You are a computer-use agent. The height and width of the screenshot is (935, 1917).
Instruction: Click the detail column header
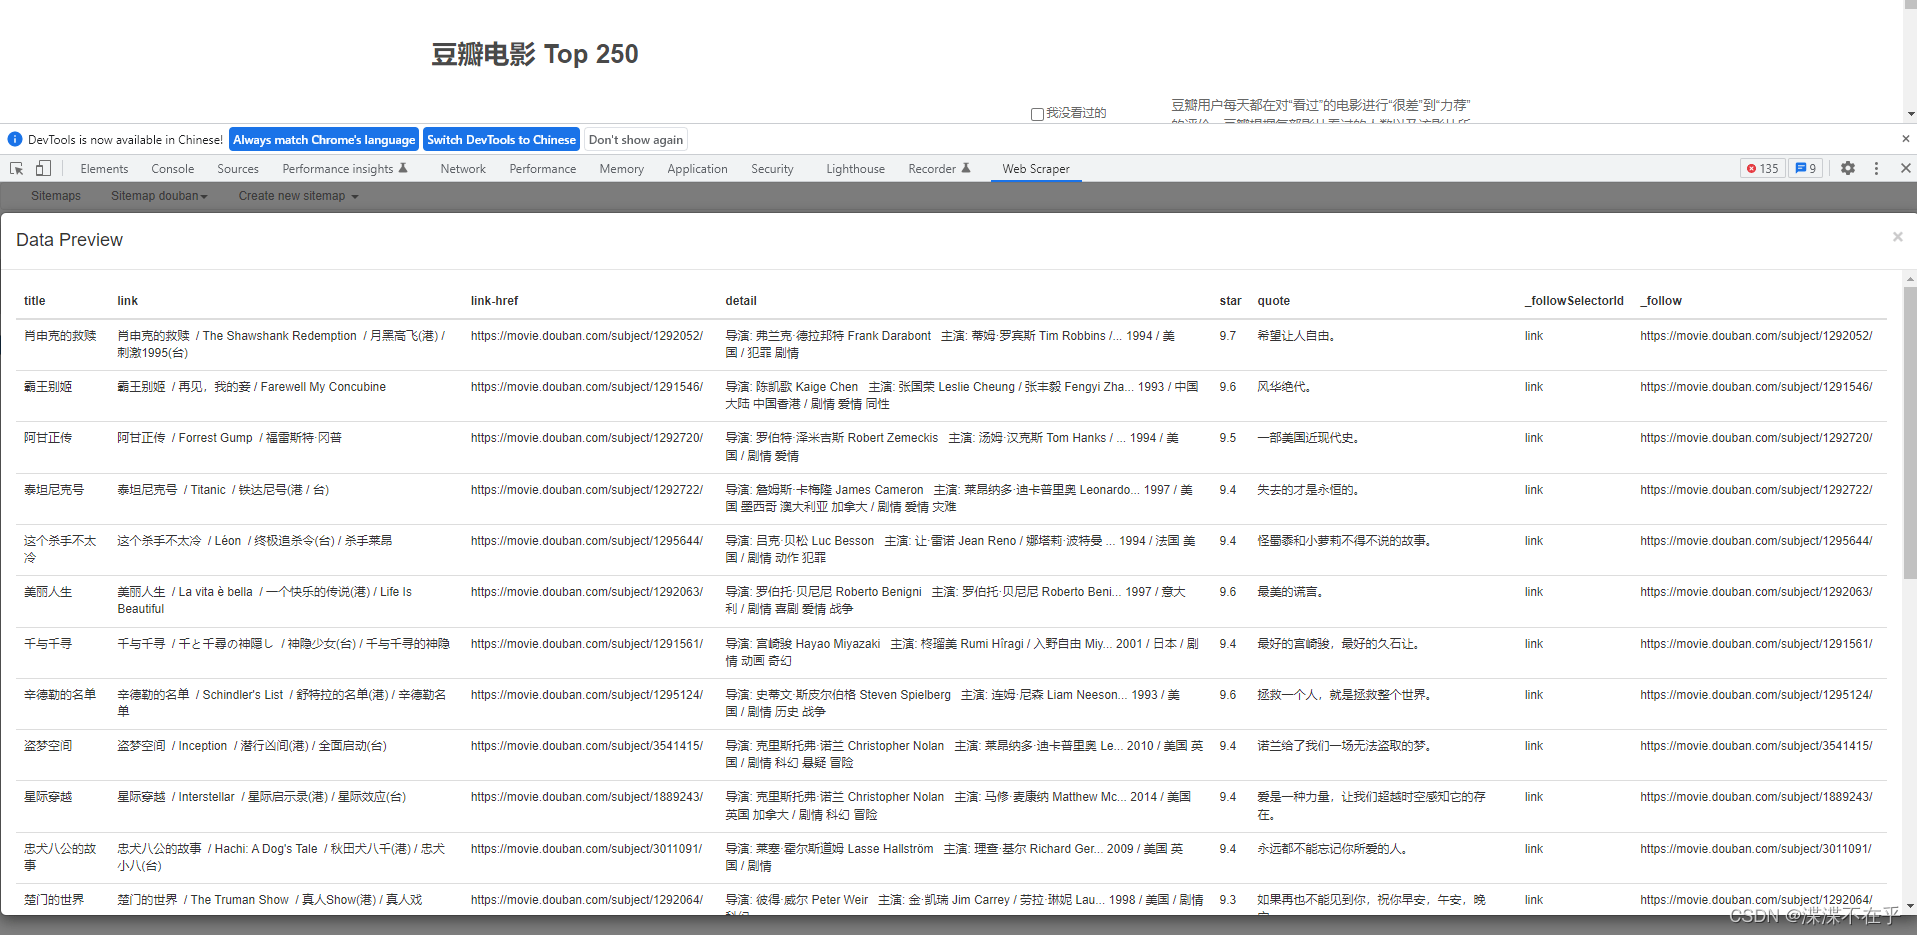point(741,301)
